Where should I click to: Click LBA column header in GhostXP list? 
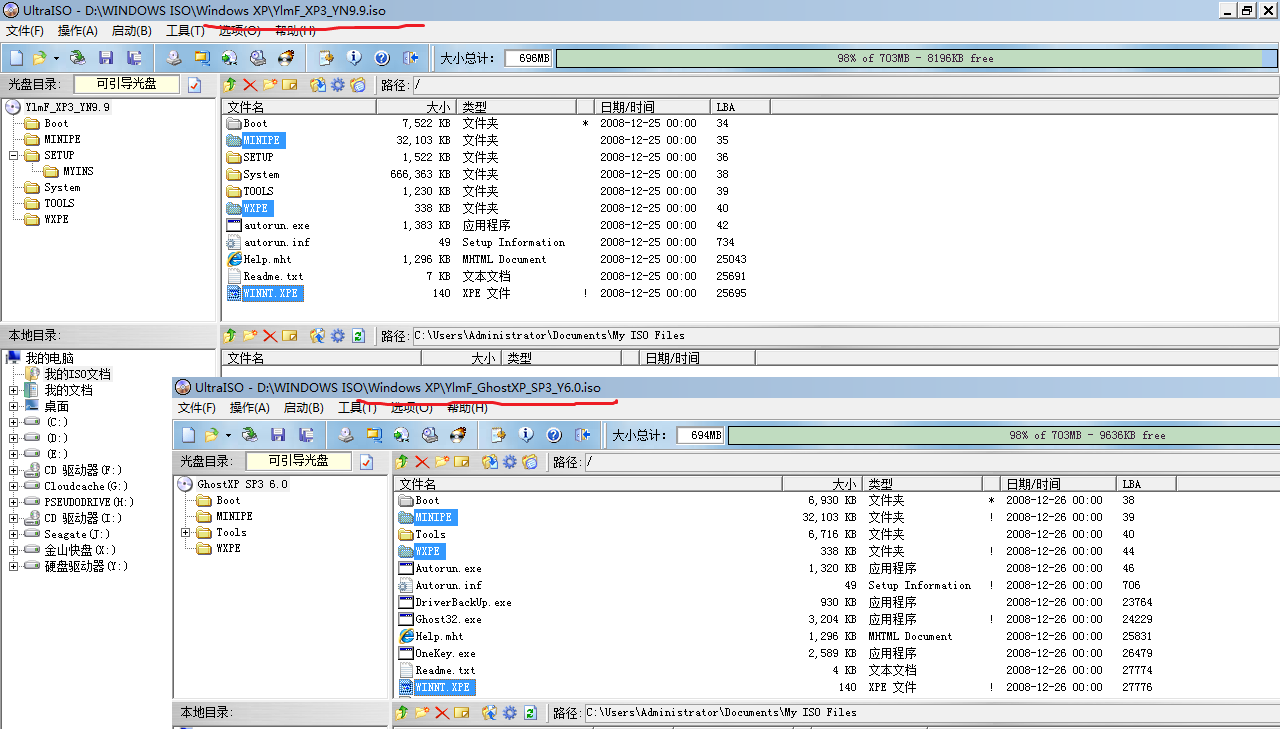click(x=1147, y=484)
